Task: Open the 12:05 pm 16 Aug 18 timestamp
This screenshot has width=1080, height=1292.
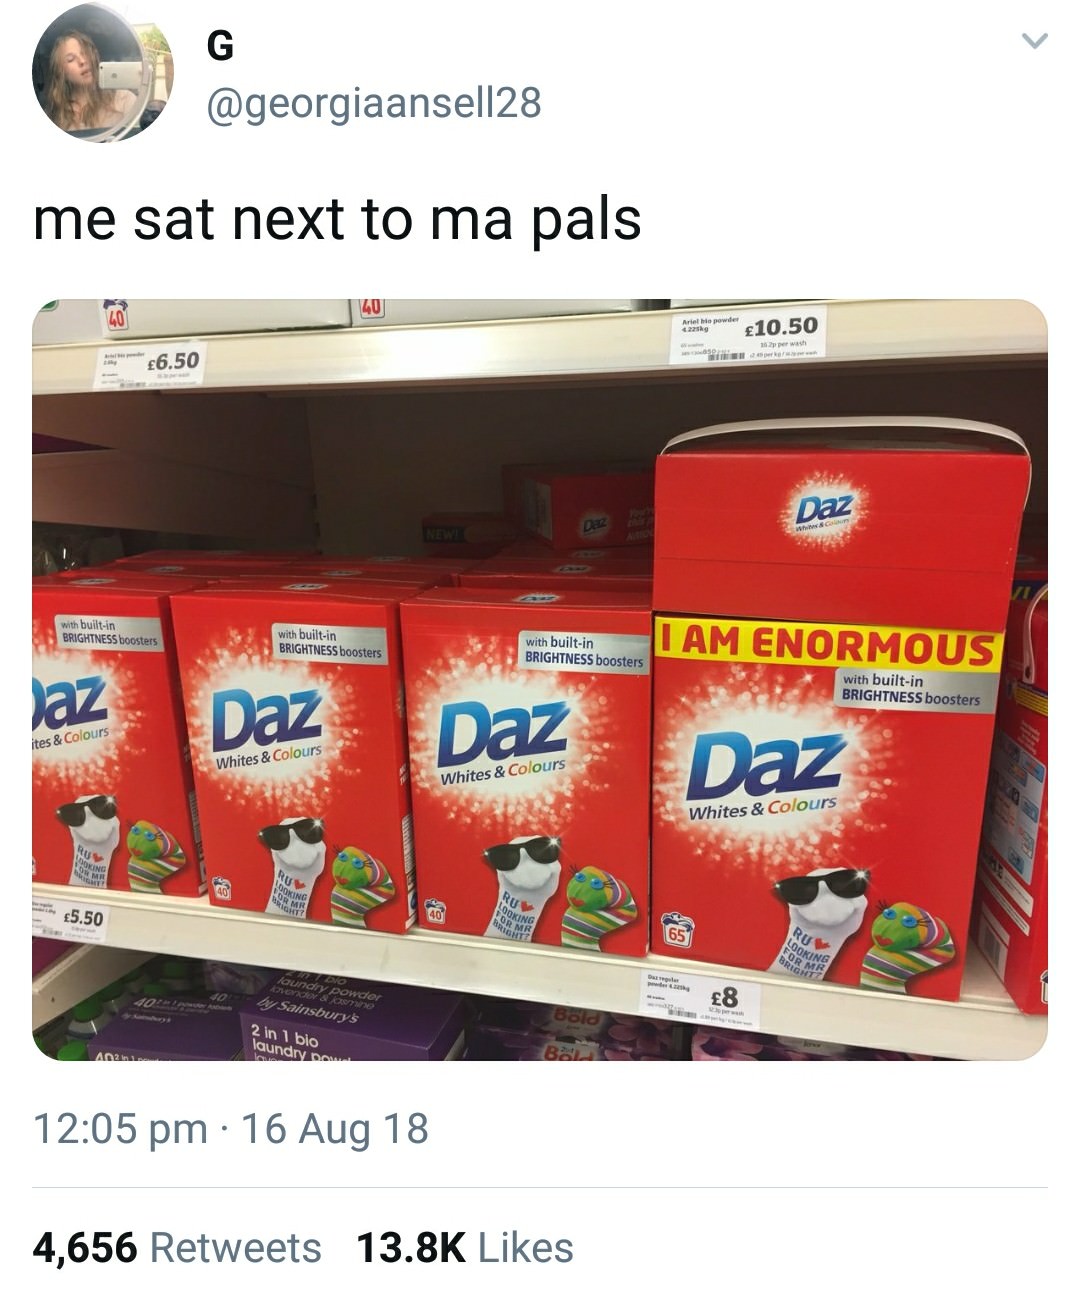Action: (231, 1129)
